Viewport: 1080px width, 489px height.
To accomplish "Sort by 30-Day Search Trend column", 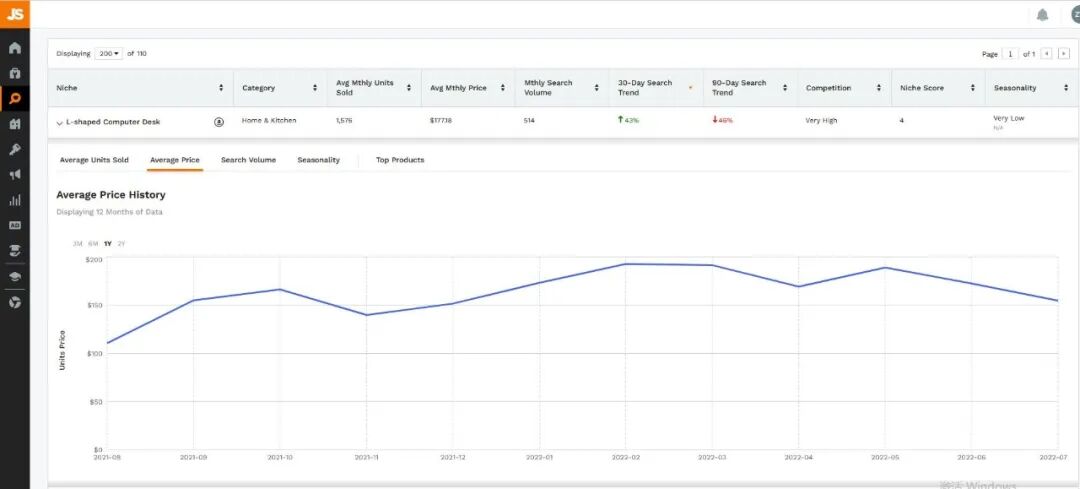I will [690, 87].
